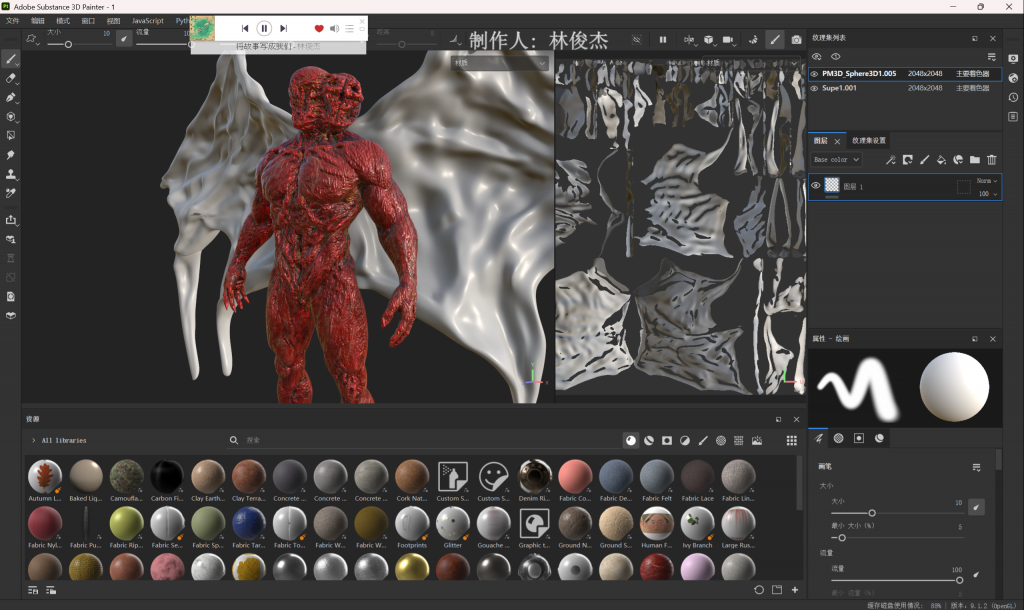This screenshot has width=1024, height=610.
Task: Select the Clone stamp tool
Action: [11, 174]
